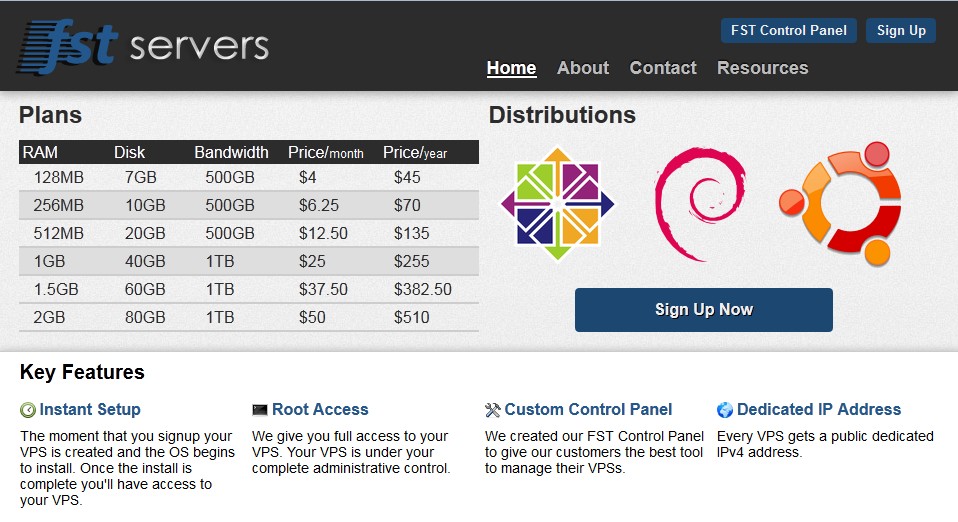
Task: Click the Sign Up Now button
Action: [704, 310]
